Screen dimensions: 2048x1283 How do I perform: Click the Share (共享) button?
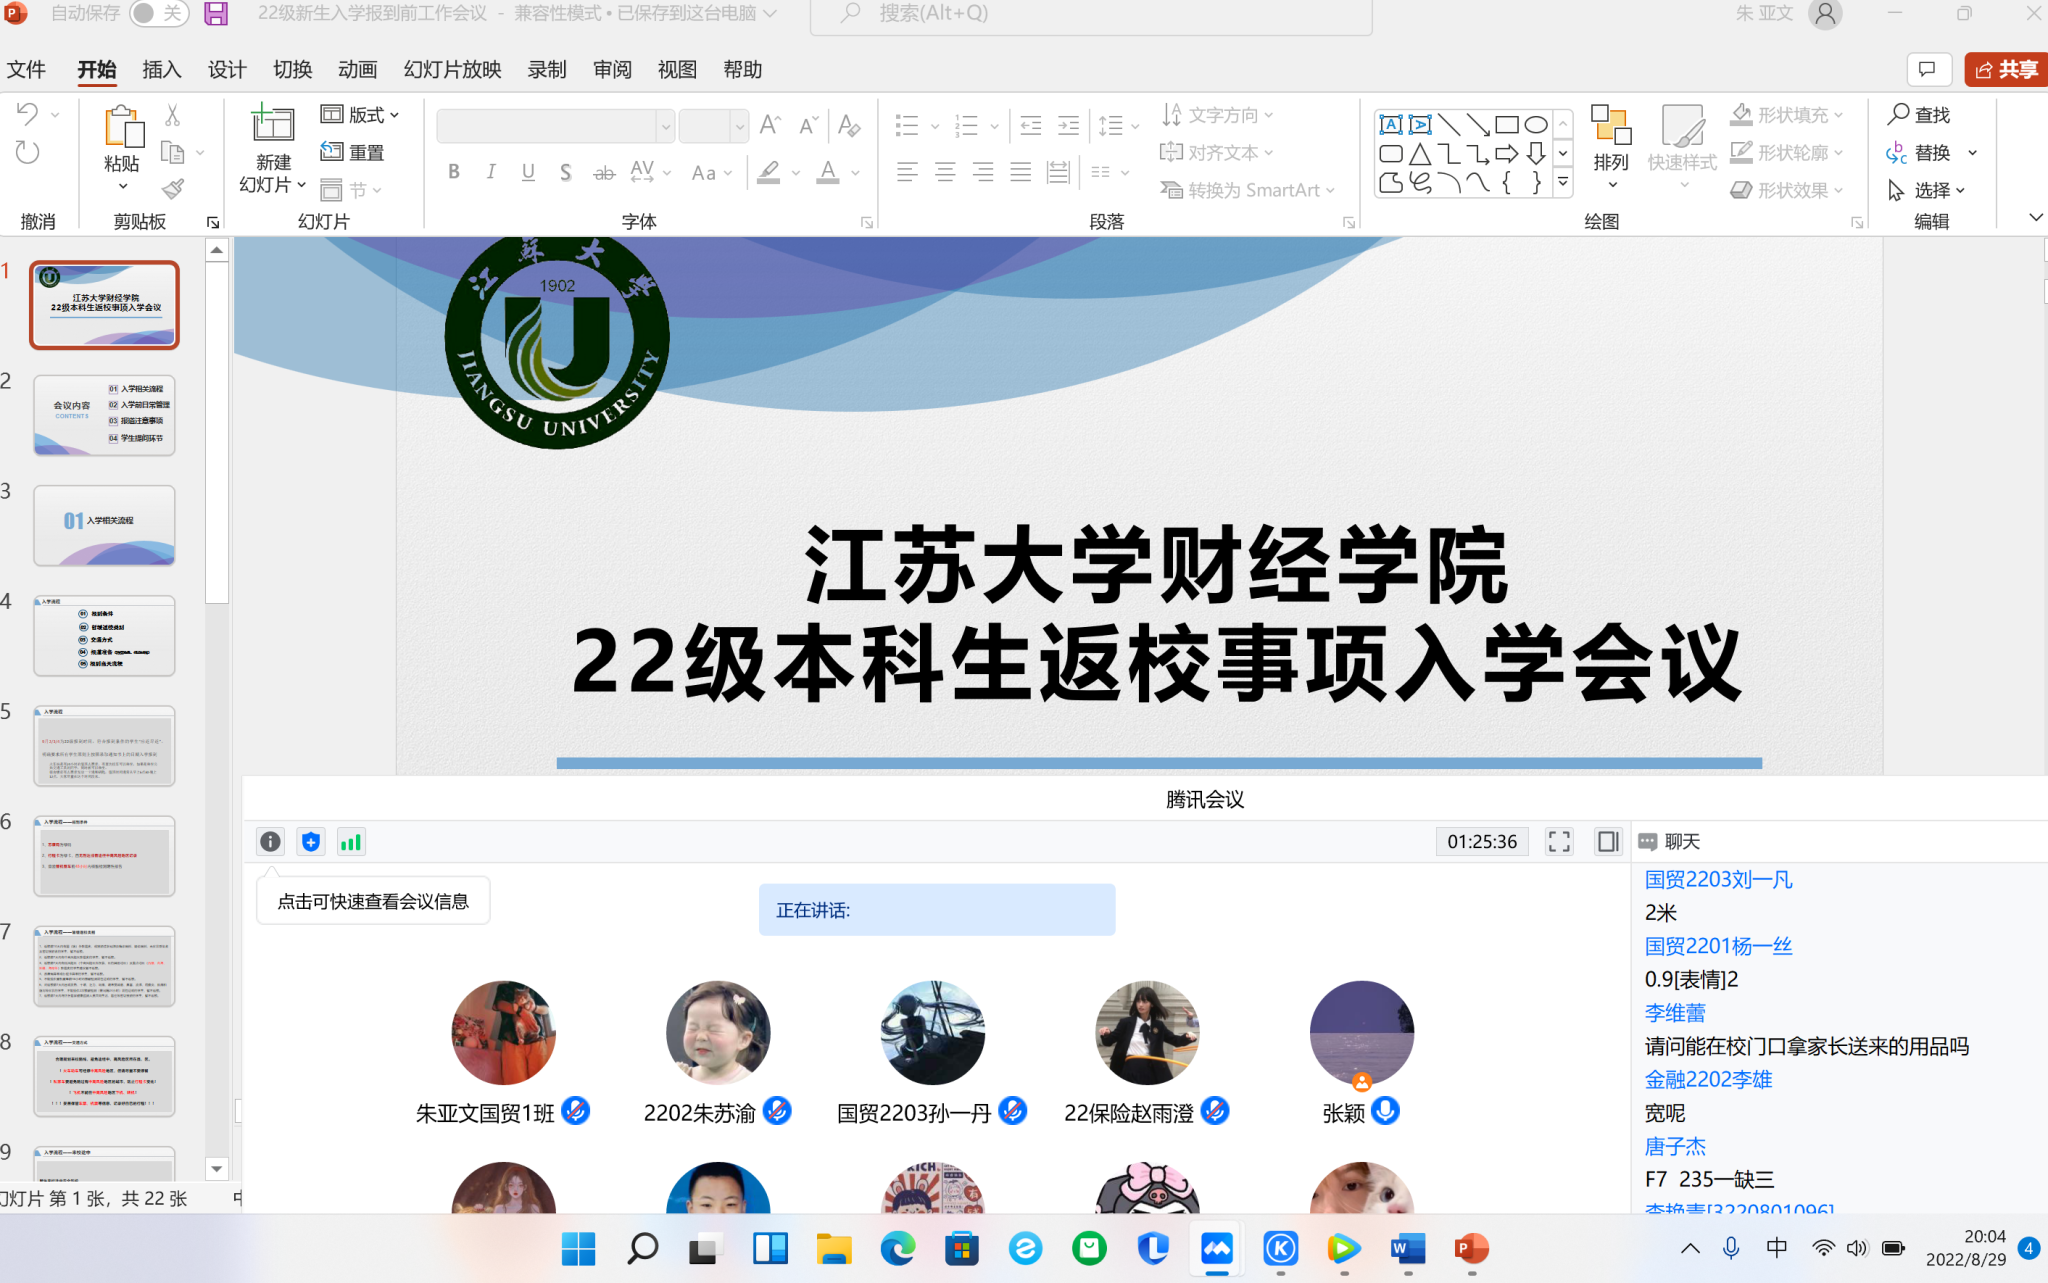[x=2006, y=70]
